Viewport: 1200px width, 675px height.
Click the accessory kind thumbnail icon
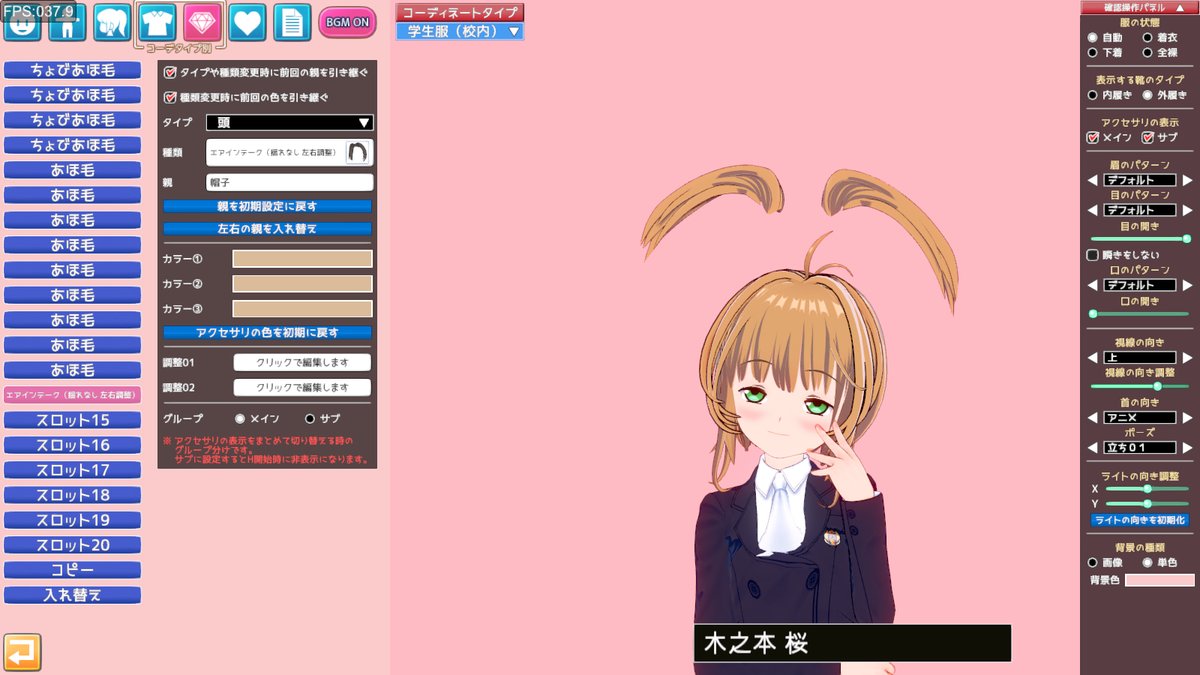pos(359,152)
